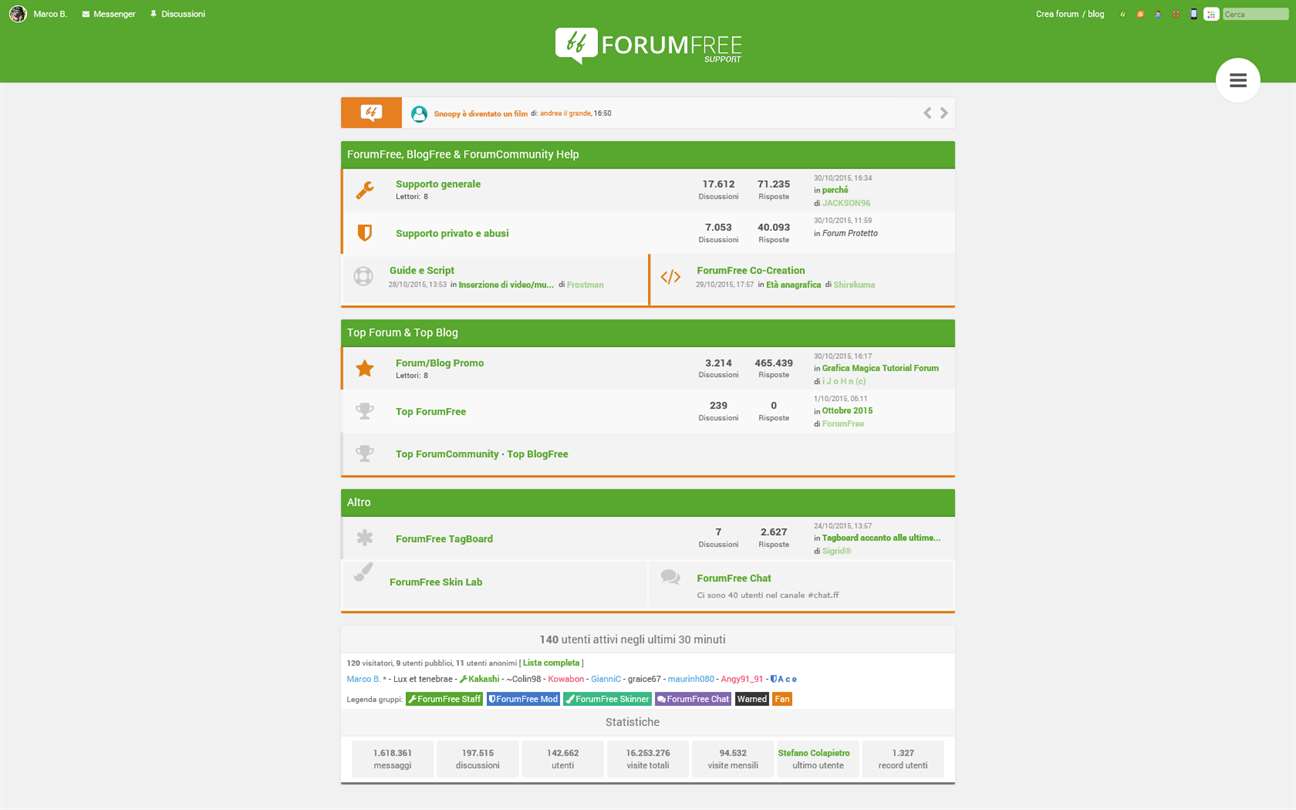The width and height of the screenshot is (1296, 810).
Task: Click the mobile phone icon in top bar
Action: 1193,14
